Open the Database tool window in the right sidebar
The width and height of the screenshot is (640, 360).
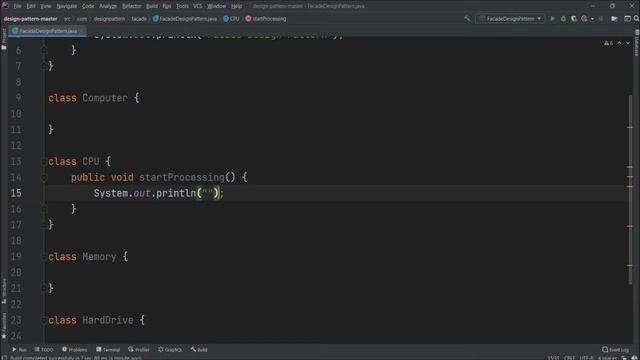[636, 43]
